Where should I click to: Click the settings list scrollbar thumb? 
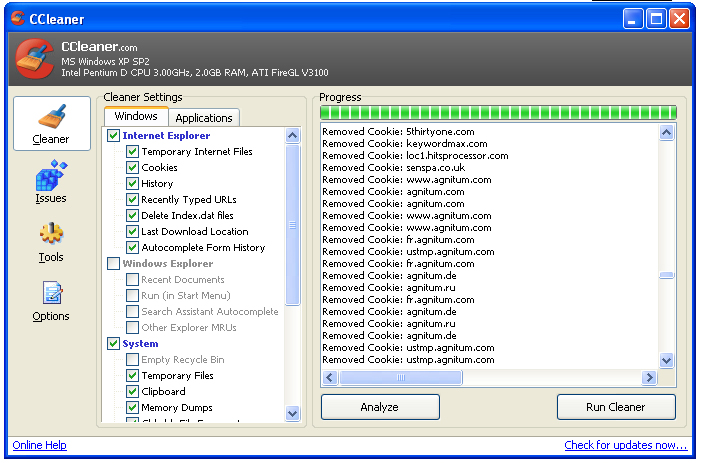pos(292,225)
